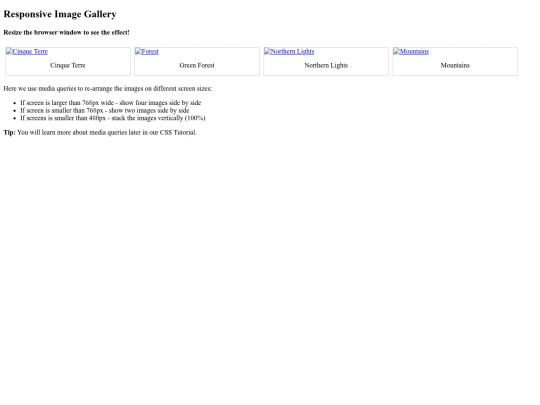Image resolution: width=540 pixels, height=405 pixels.
Task: Click the 'Mountains' caption below the link
Action: tap(455, 65)
